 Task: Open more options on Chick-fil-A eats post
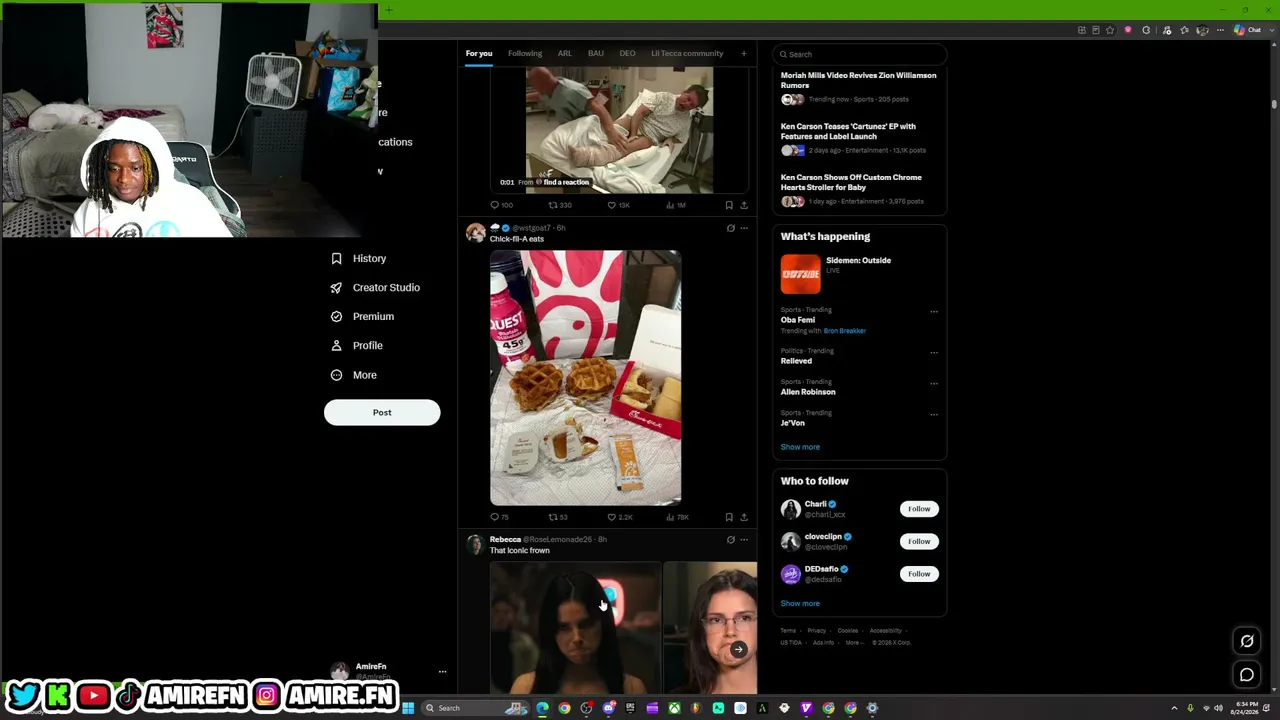click(743, 228)
